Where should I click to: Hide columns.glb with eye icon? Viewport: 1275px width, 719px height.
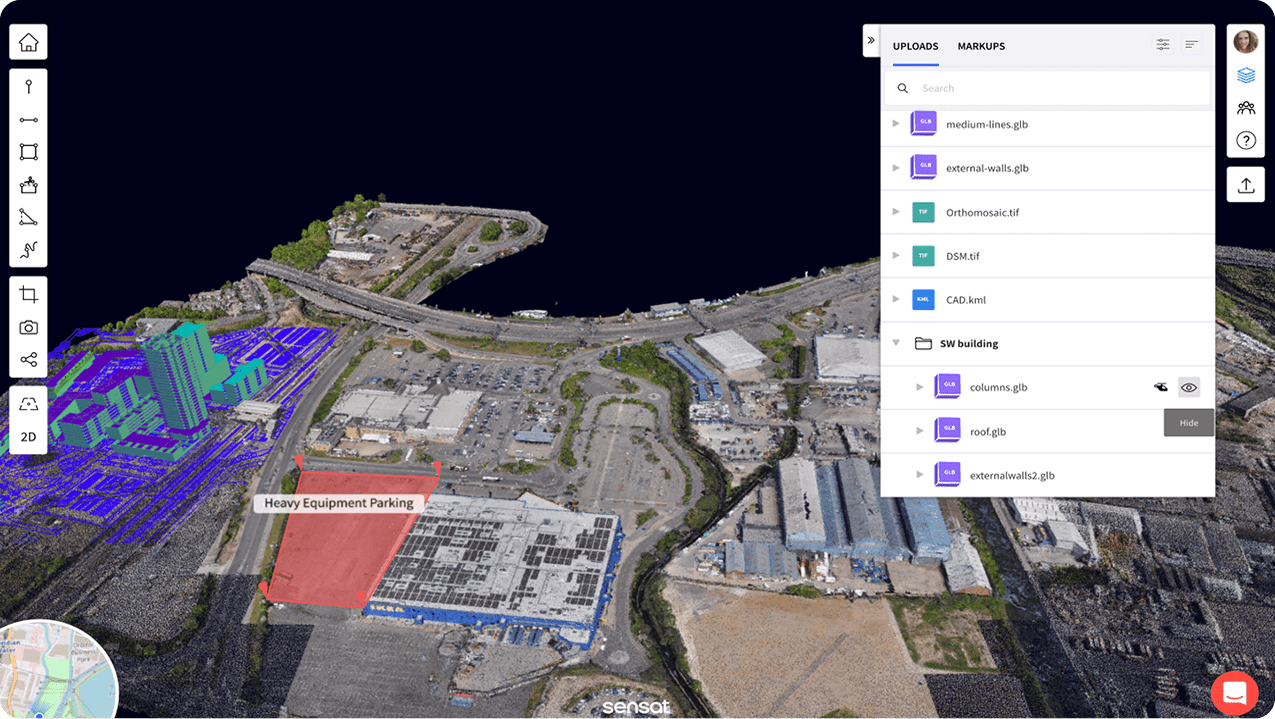click(x=1189, y=387)
